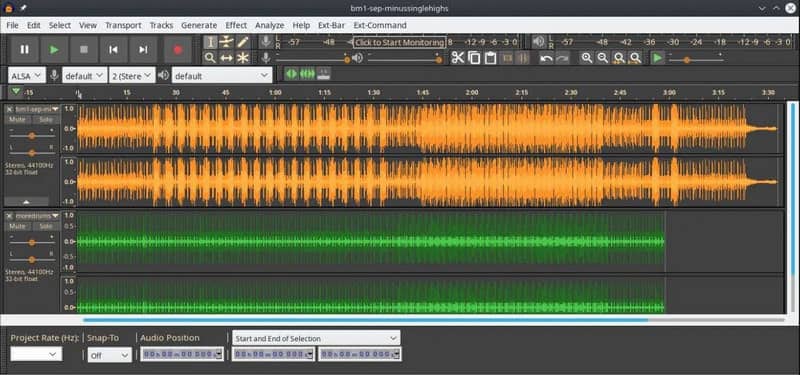
Task: Close the moredrums track with X
Action: (x=9, y=216)
